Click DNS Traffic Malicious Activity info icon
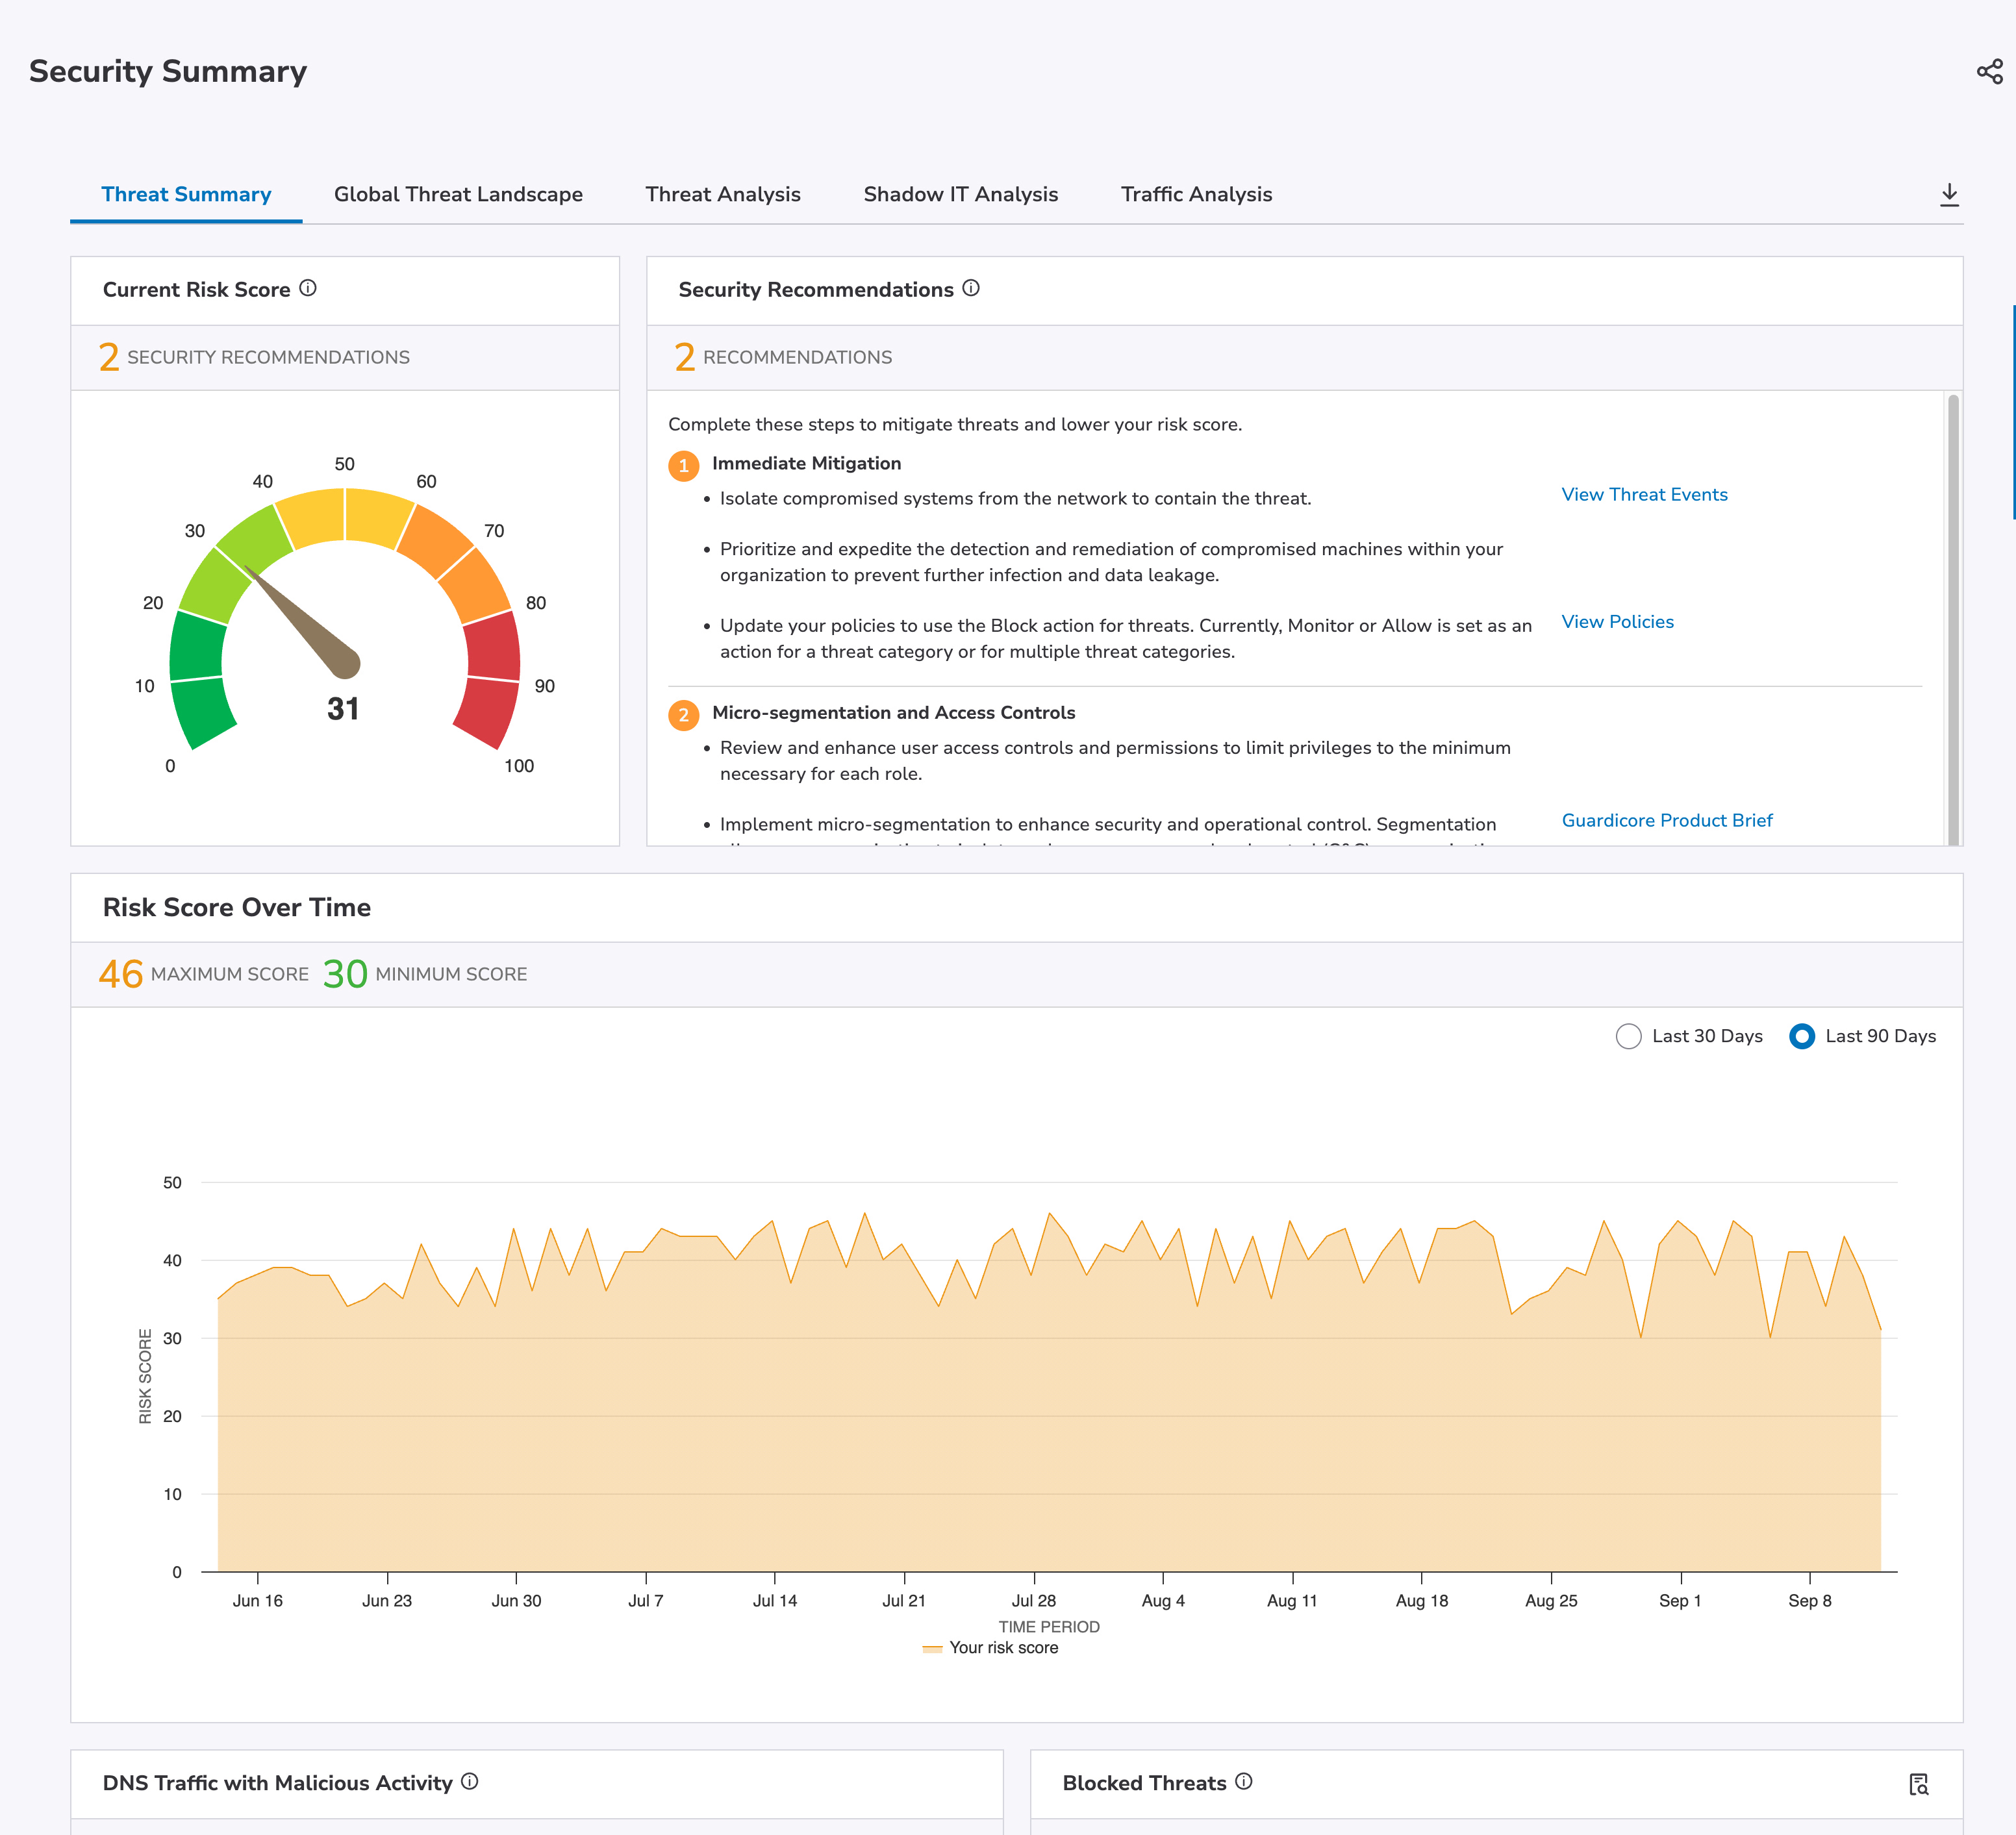The width and height of the screenshot is (2016, 1835). coord(470,1781)
